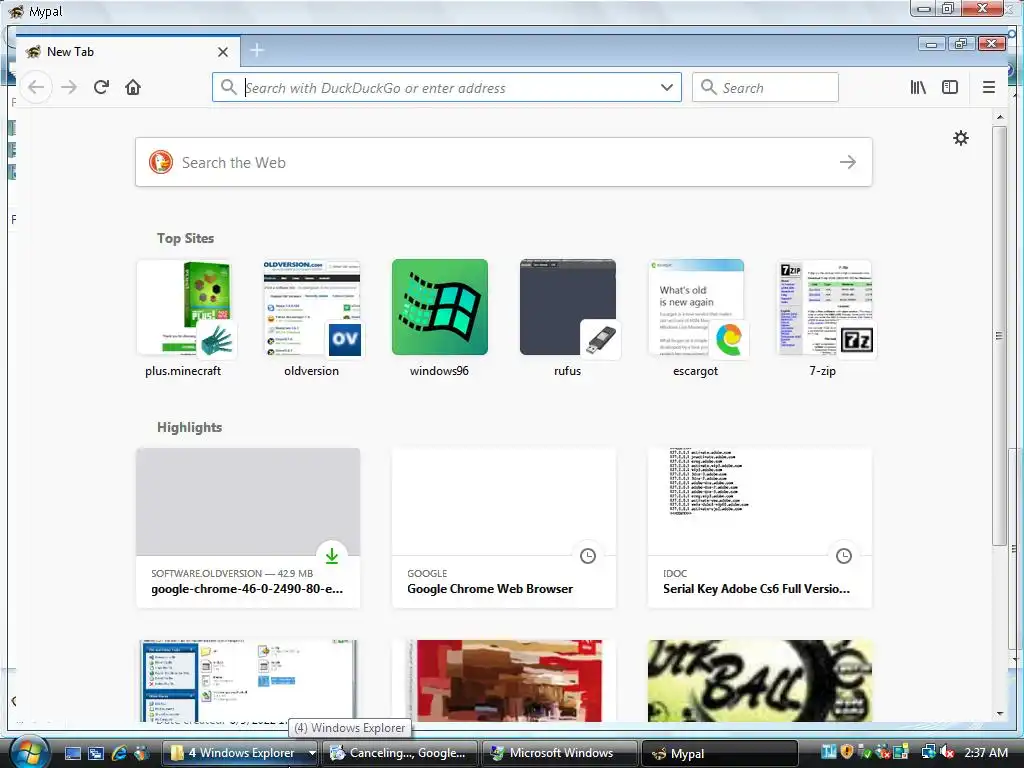The image size is (1024, 768).
Task: Open the Library bookshelf icon
Action: click(918, 87)
